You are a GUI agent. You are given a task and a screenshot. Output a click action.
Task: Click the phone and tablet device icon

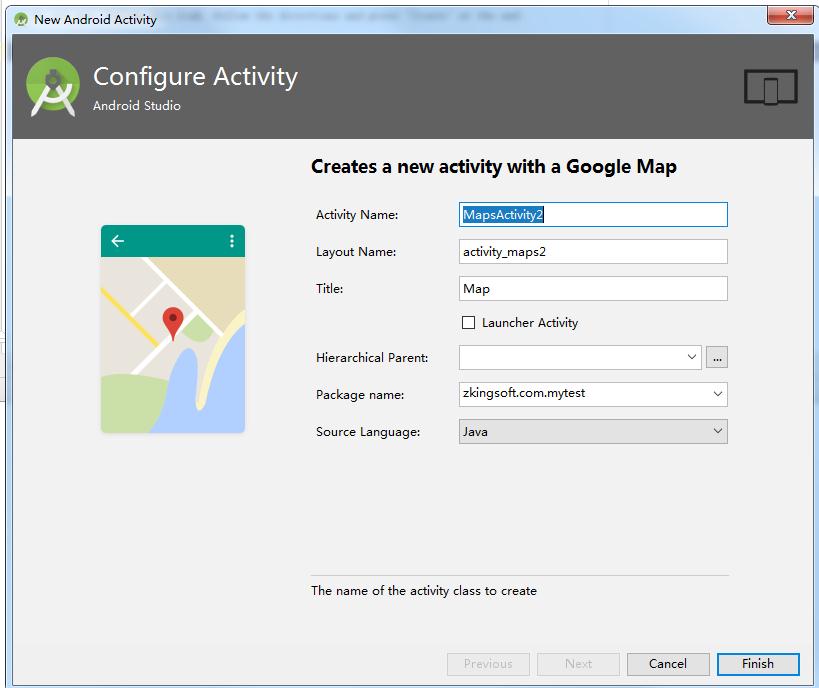pyautogui.click(x=770, y=88)
